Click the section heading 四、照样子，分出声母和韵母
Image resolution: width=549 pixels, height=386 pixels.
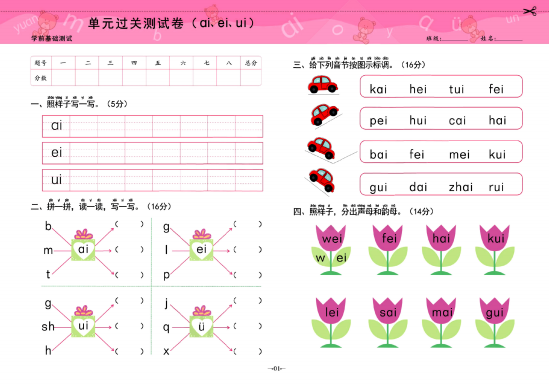click(346, 210)
